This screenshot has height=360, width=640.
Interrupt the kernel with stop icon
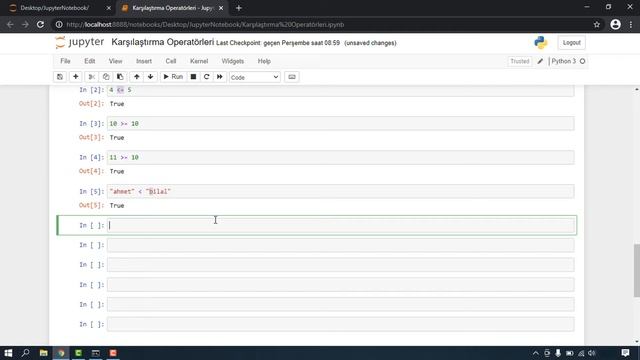(x=193, y=77)
